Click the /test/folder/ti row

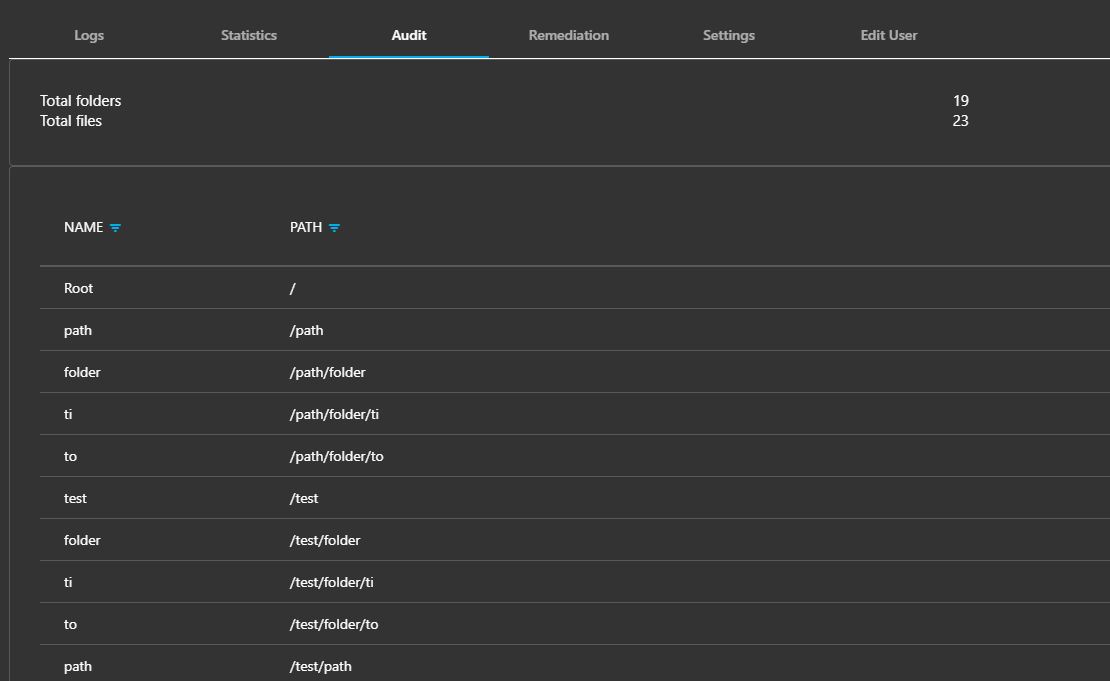tap(575, 582)
